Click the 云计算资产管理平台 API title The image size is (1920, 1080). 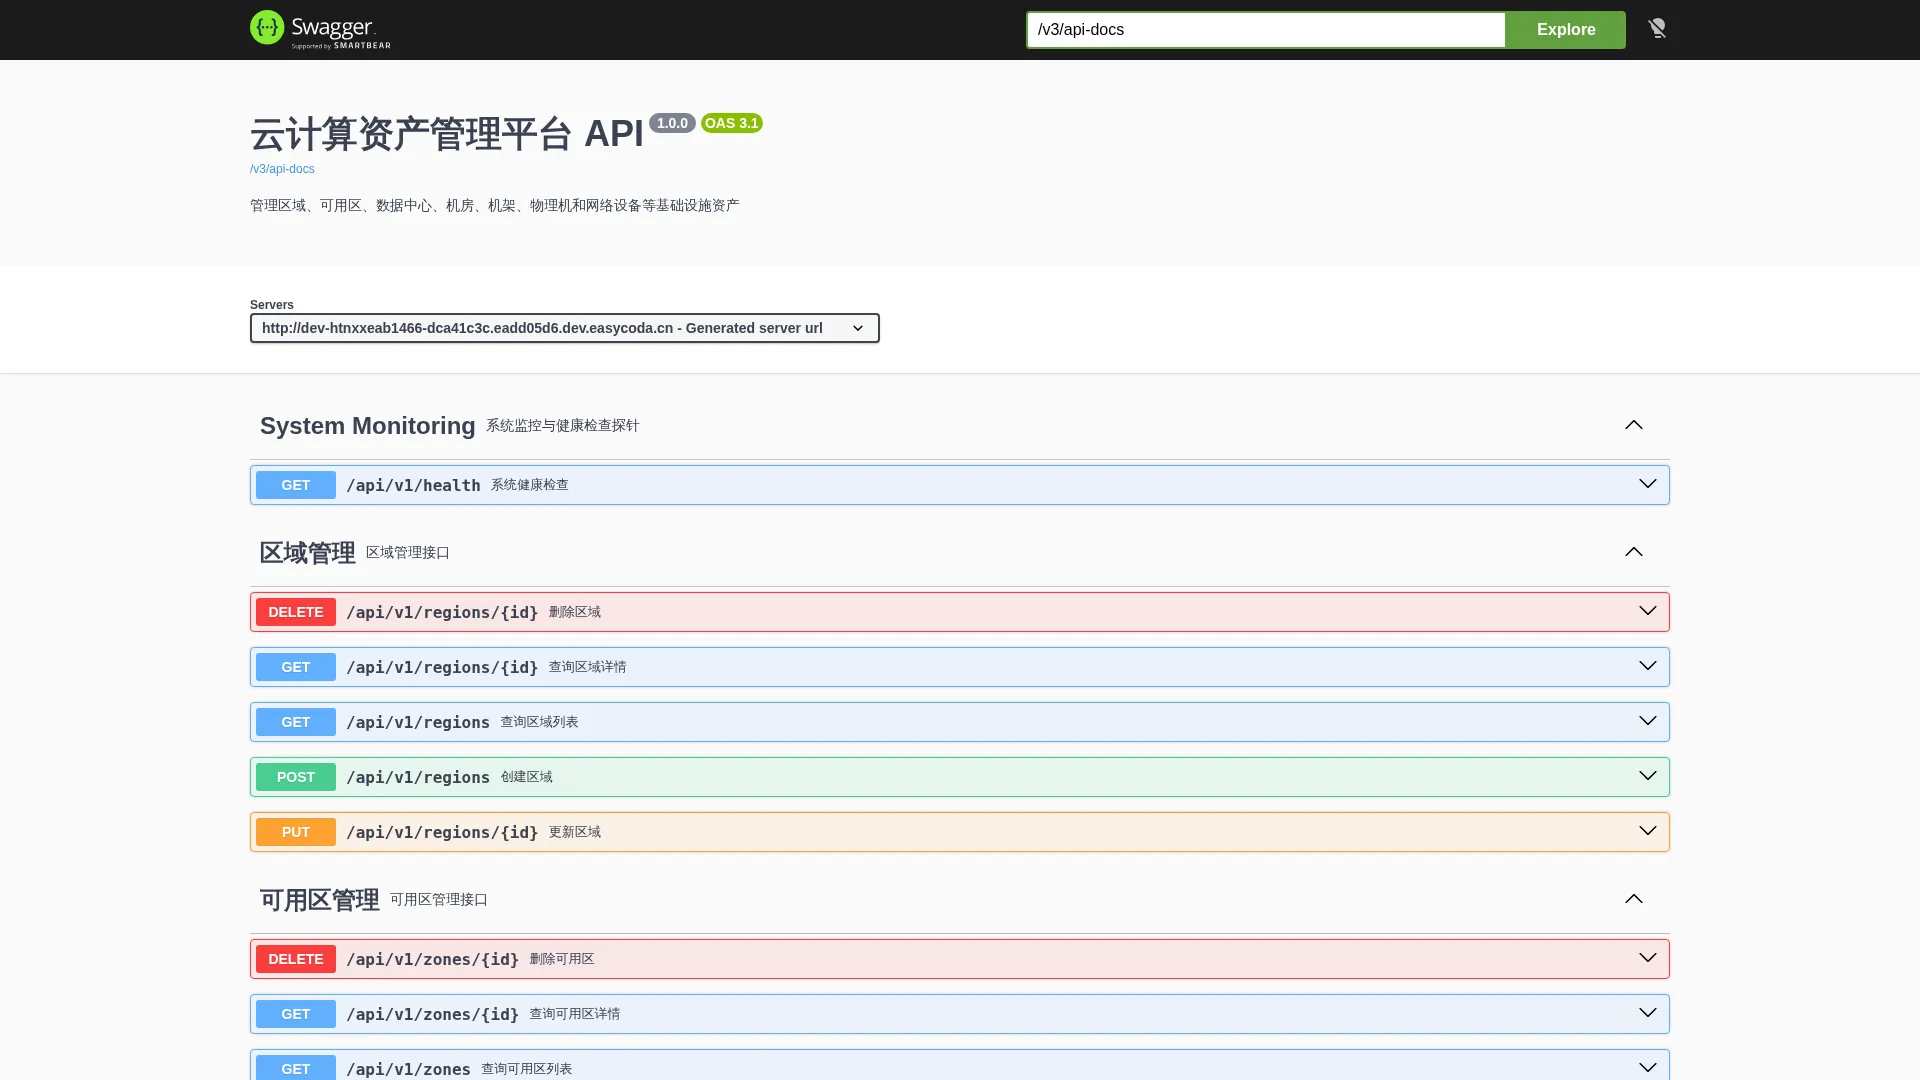[447, 134]
